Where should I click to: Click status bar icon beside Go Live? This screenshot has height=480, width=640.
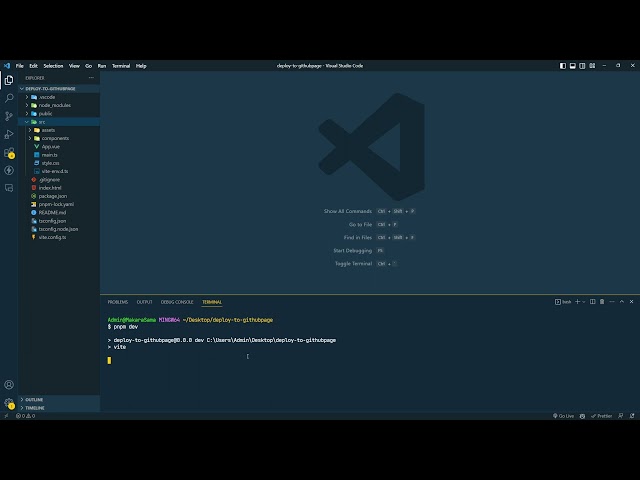coord(582,416)
